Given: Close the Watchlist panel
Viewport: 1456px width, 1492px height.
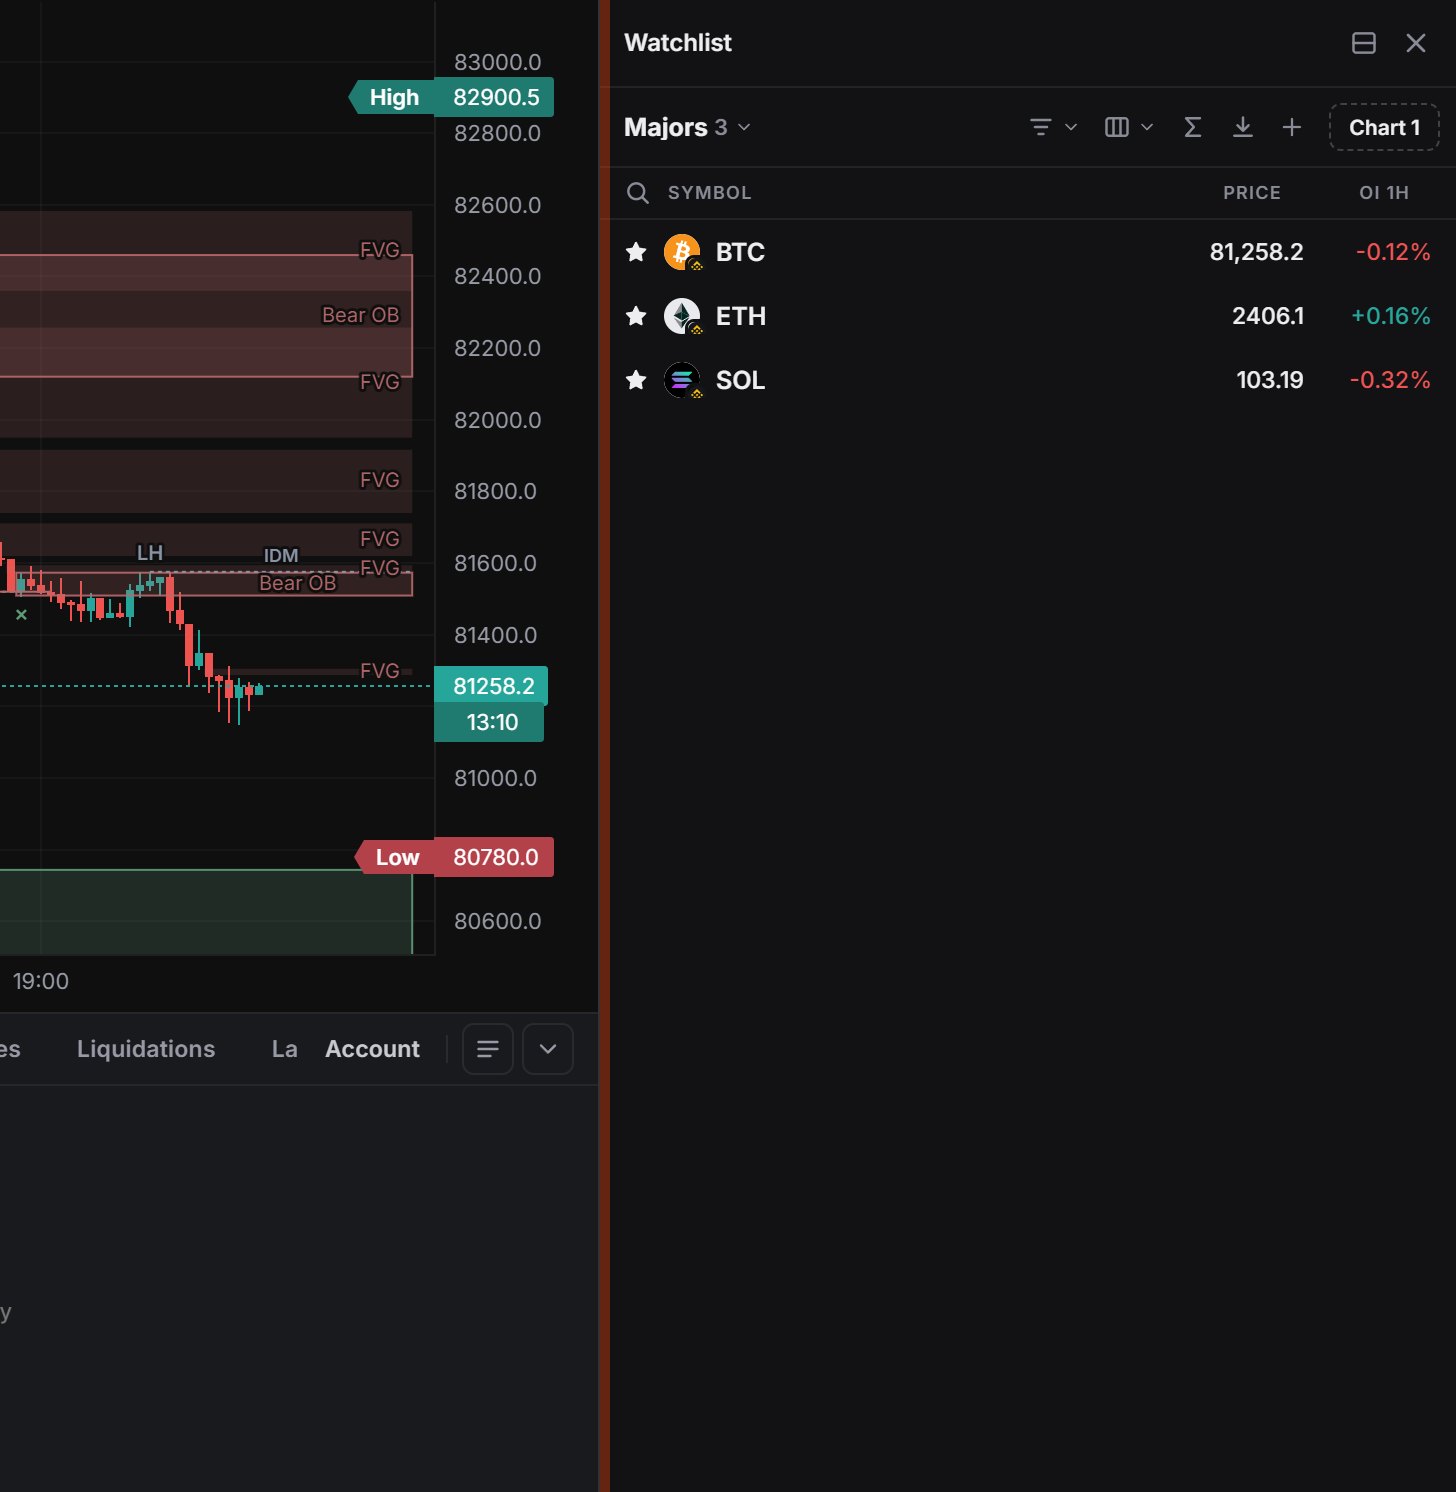Looking at the screenshot, I should pyautogui.click(x=1416, y=43).
